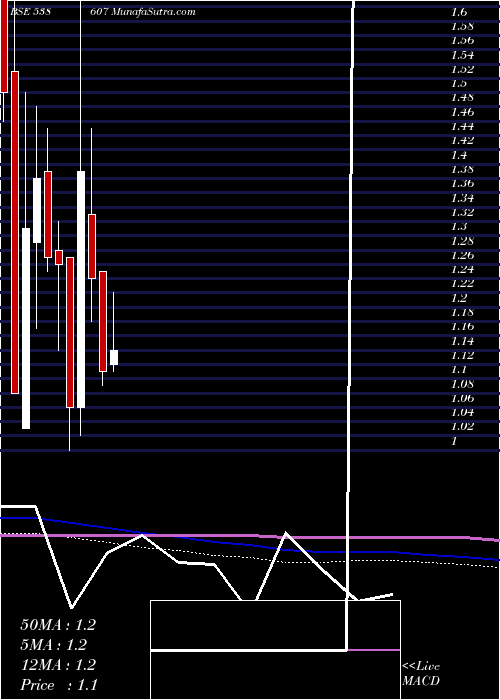The width and height of the screenshot is (500, 700).
Task: Click the 1.4 price axis label
Action: click(459, 155)
